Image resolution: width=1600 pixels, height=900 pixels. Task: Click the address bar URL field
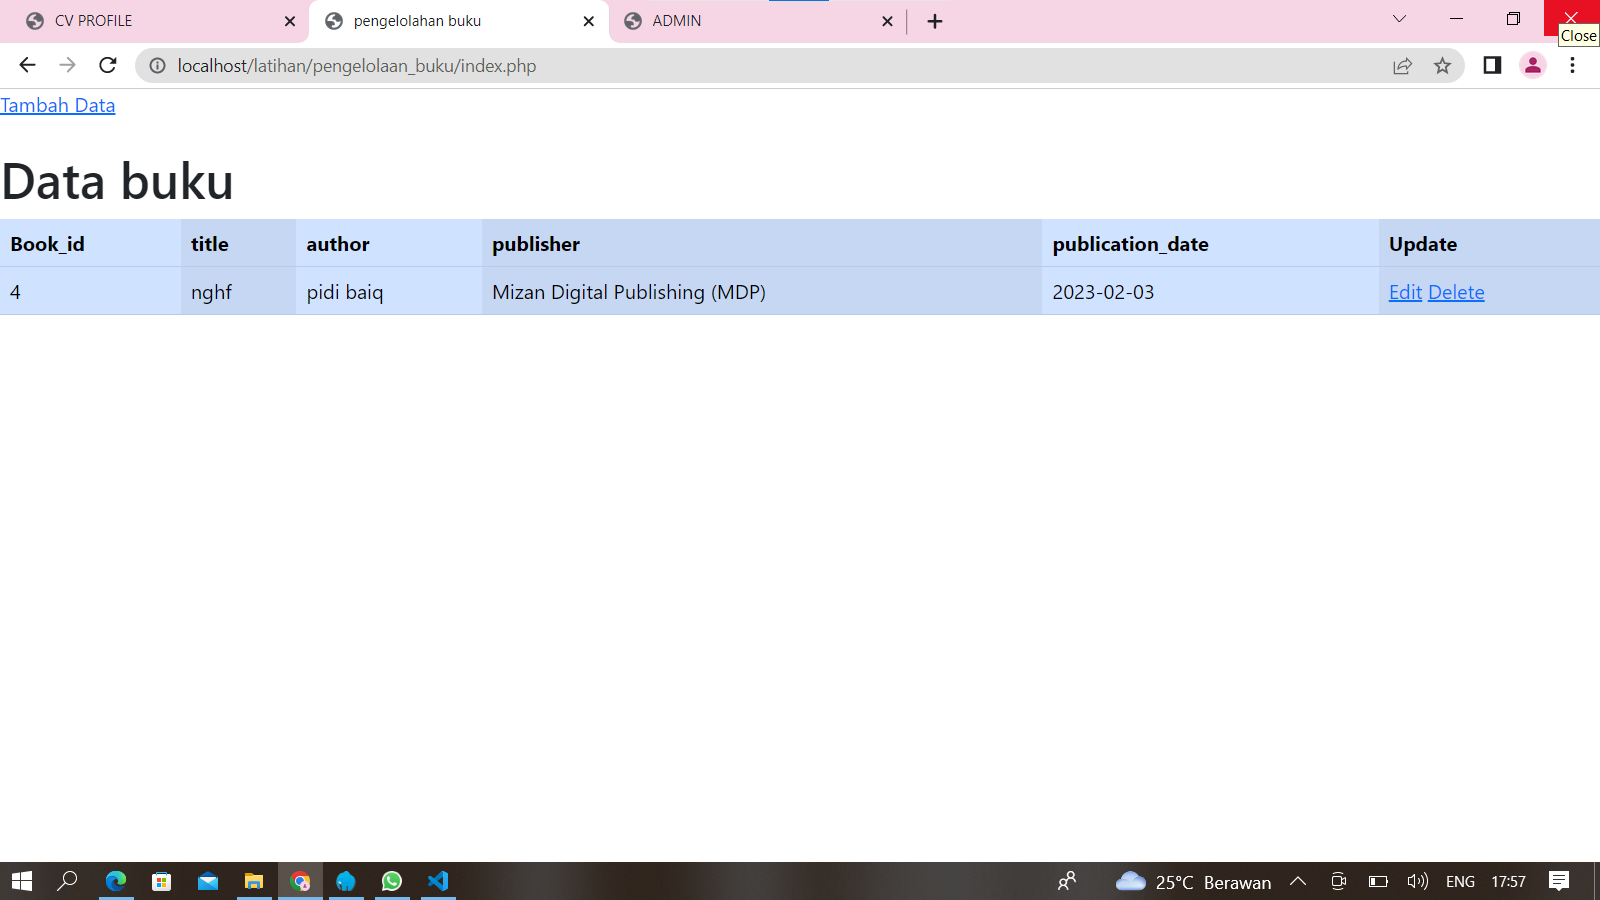tap(700, 66)
